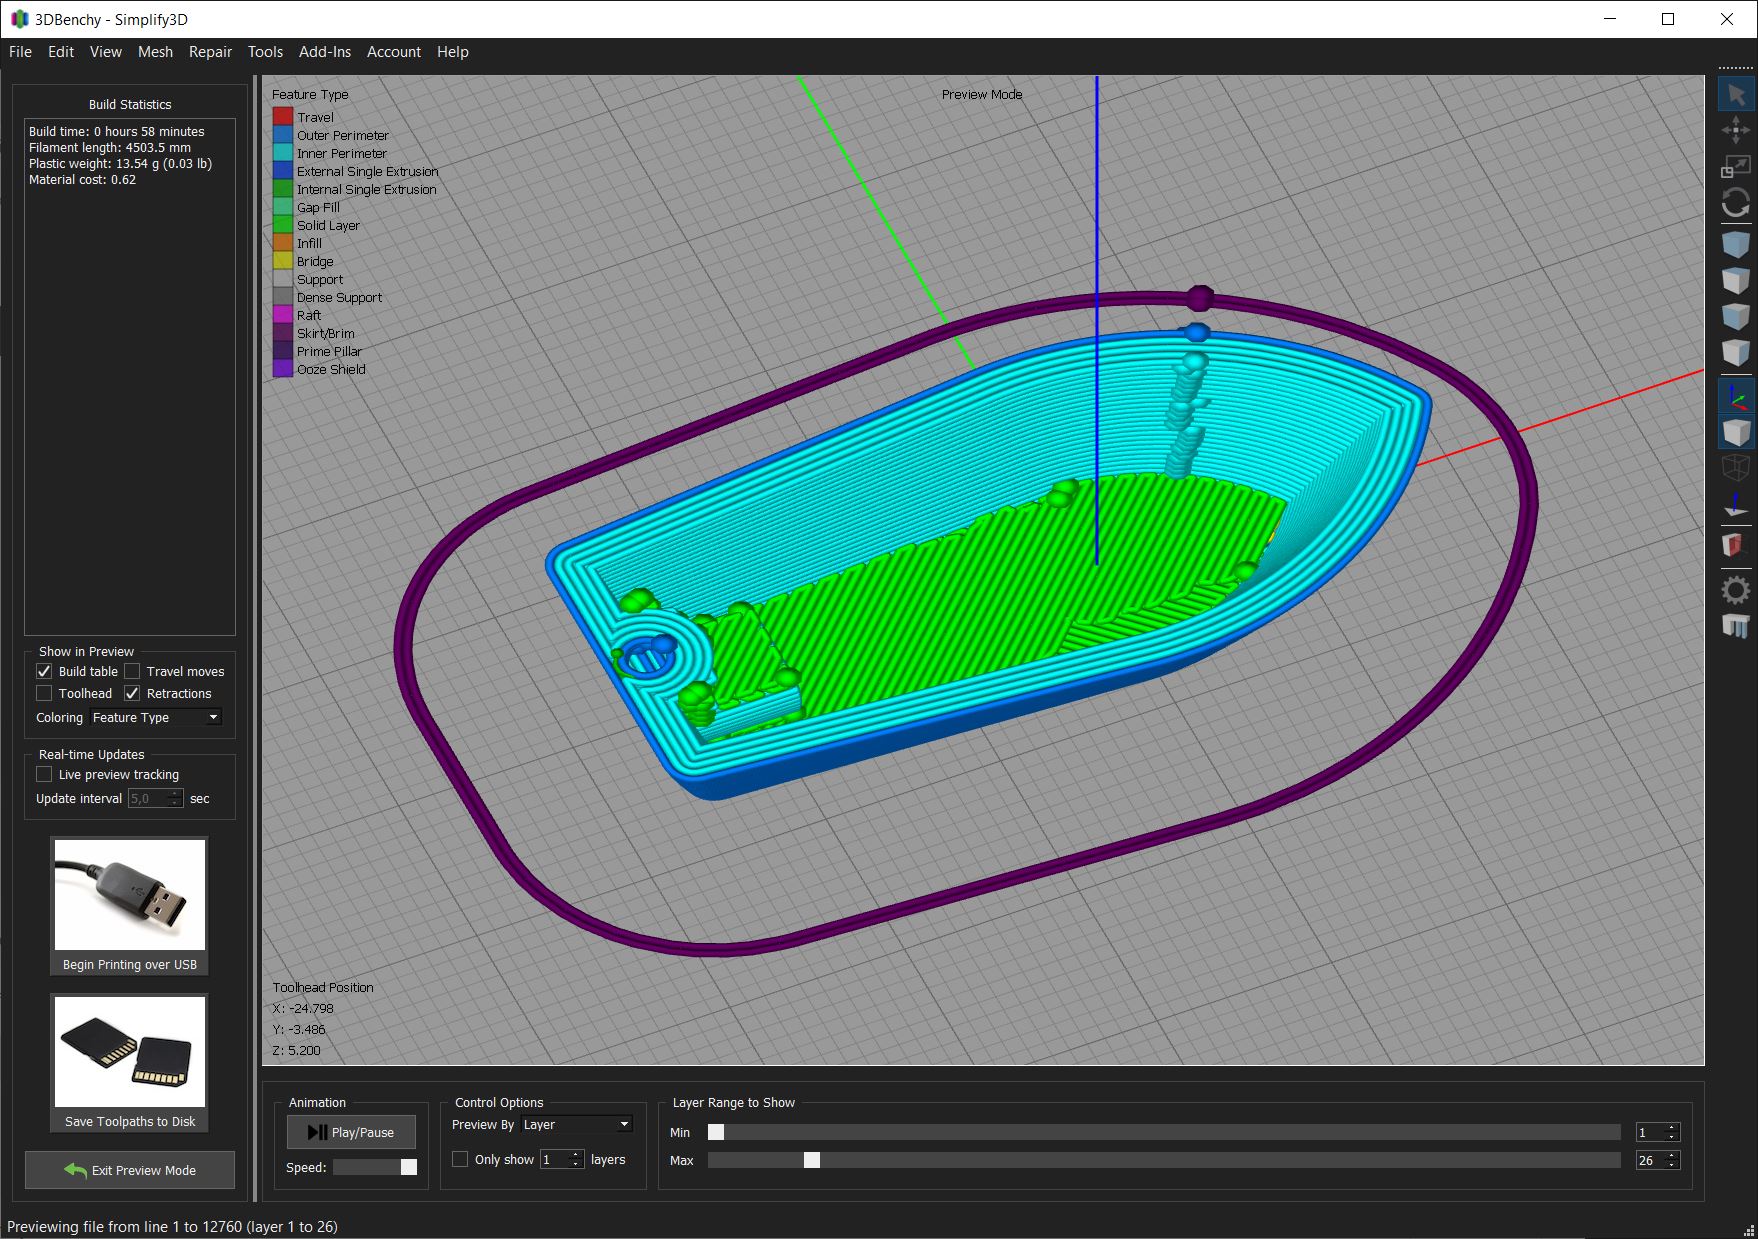Click Save Toolpaths to Disk label
Screen dimensions: 1758x1239
pos(130,1121)
